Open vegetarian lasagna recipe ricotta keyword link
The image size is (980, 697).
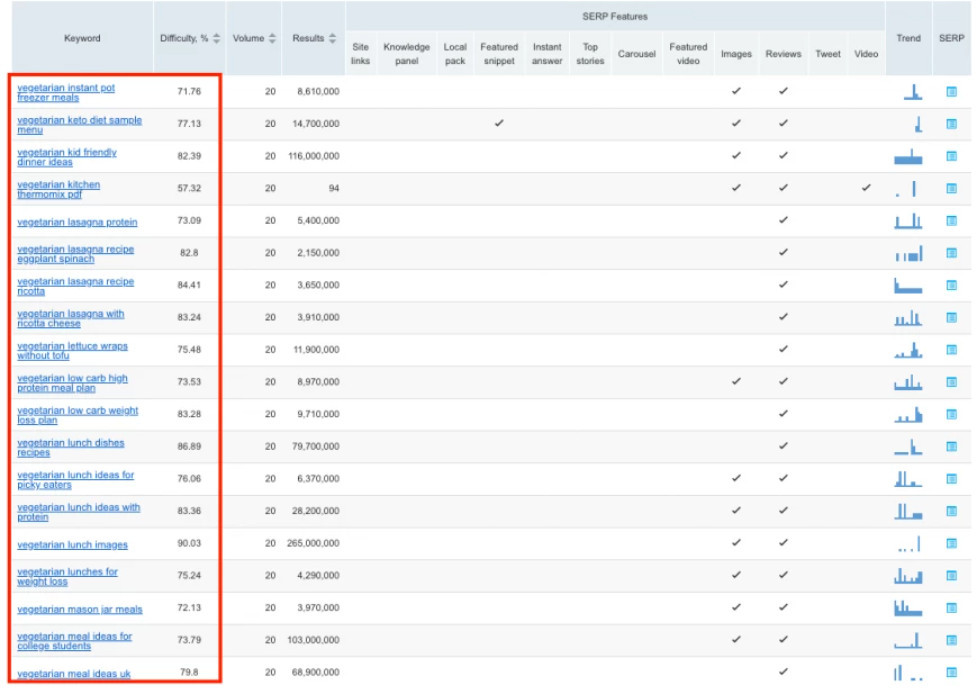pos(74,286)
